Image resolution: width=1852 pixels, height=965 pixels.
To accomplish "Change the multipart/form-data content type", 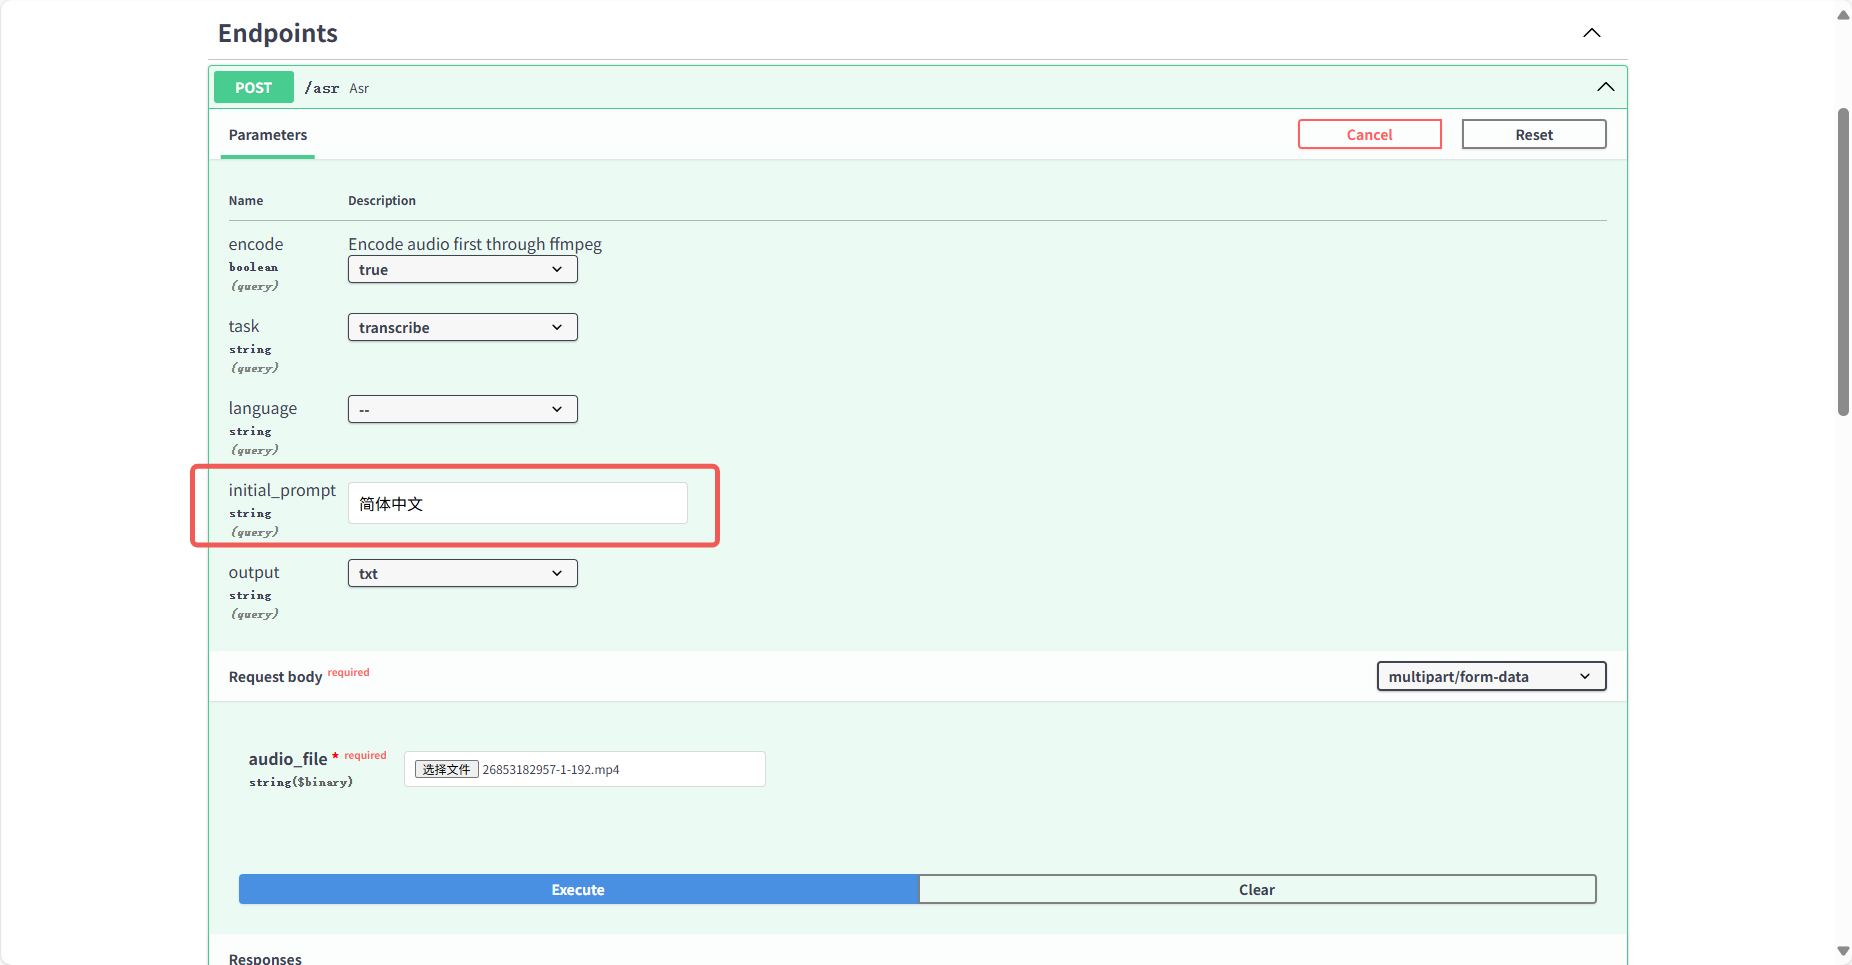I will tap(1490, 677).
